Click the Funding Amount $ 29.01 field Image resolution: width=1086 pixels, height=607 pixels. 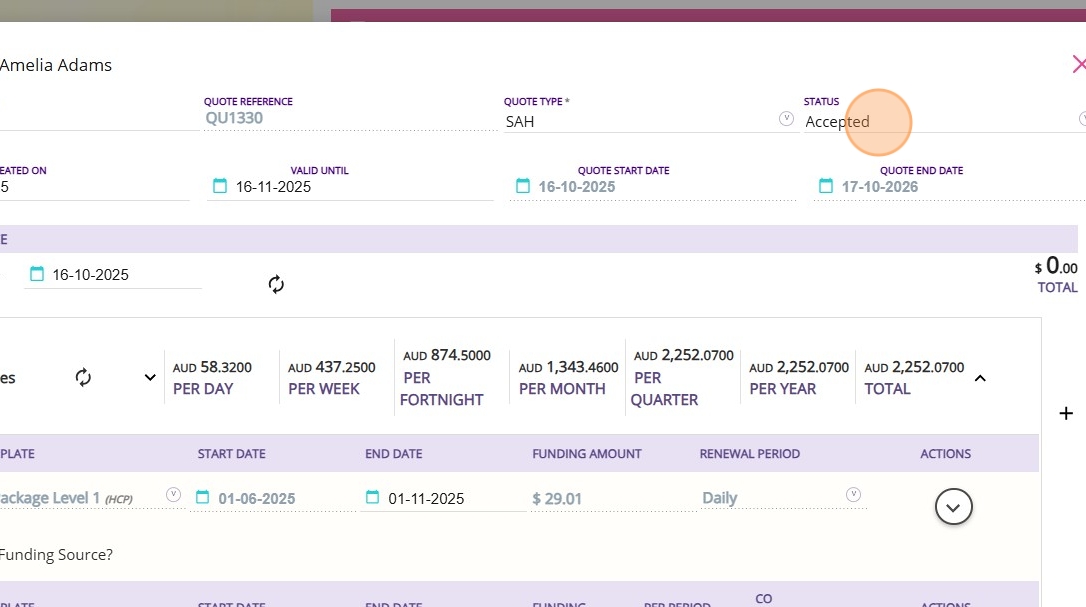point(612,498)
